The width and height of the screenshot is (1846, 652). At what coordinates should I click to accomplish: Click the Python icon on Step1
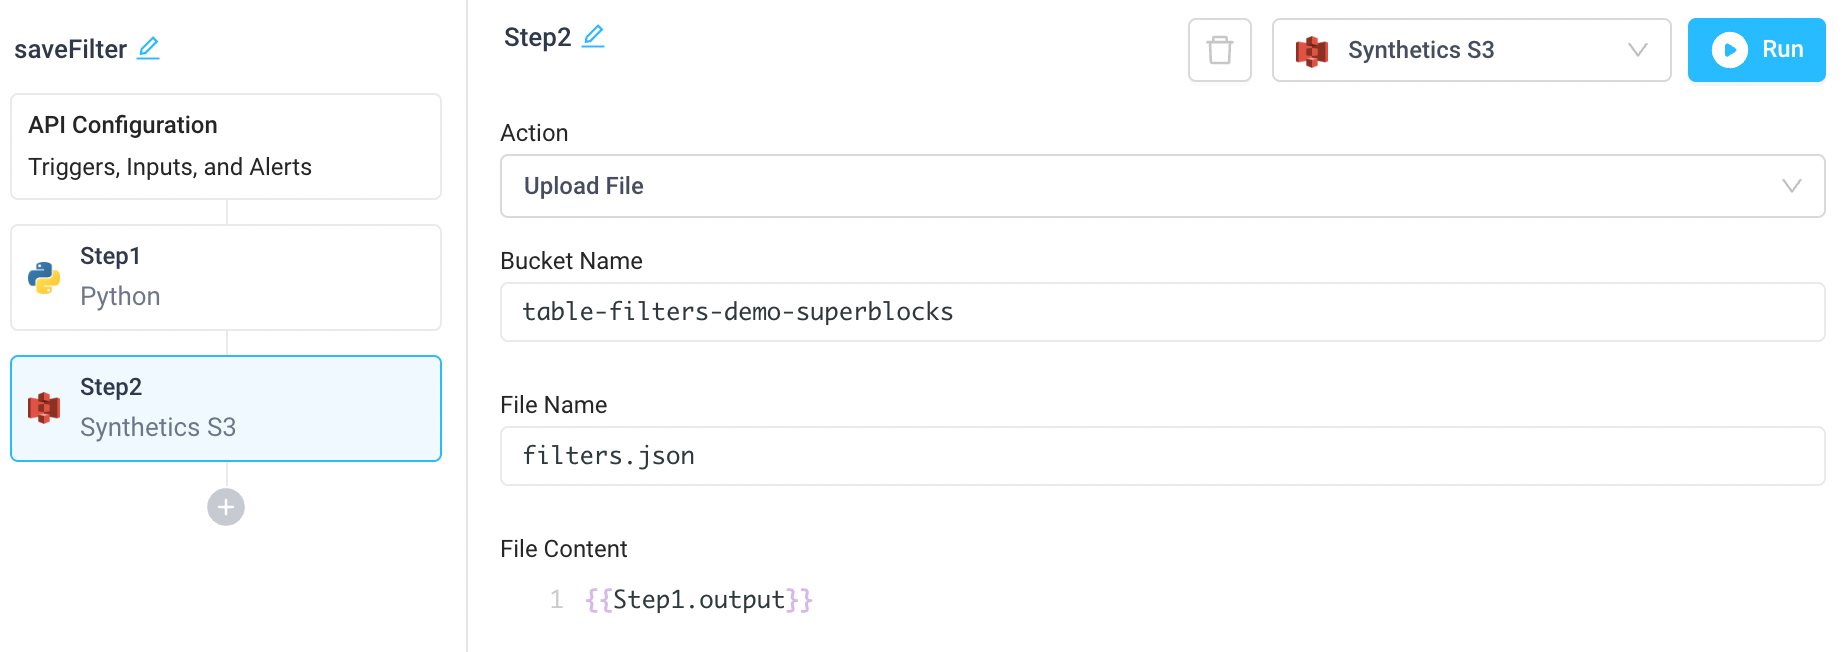[x=44, y=276]
